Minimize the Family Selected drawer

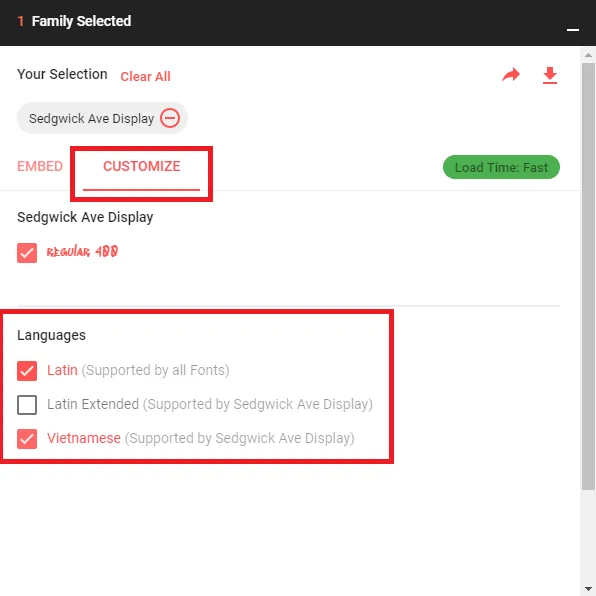pyautogui.click(x=572, y=30)
